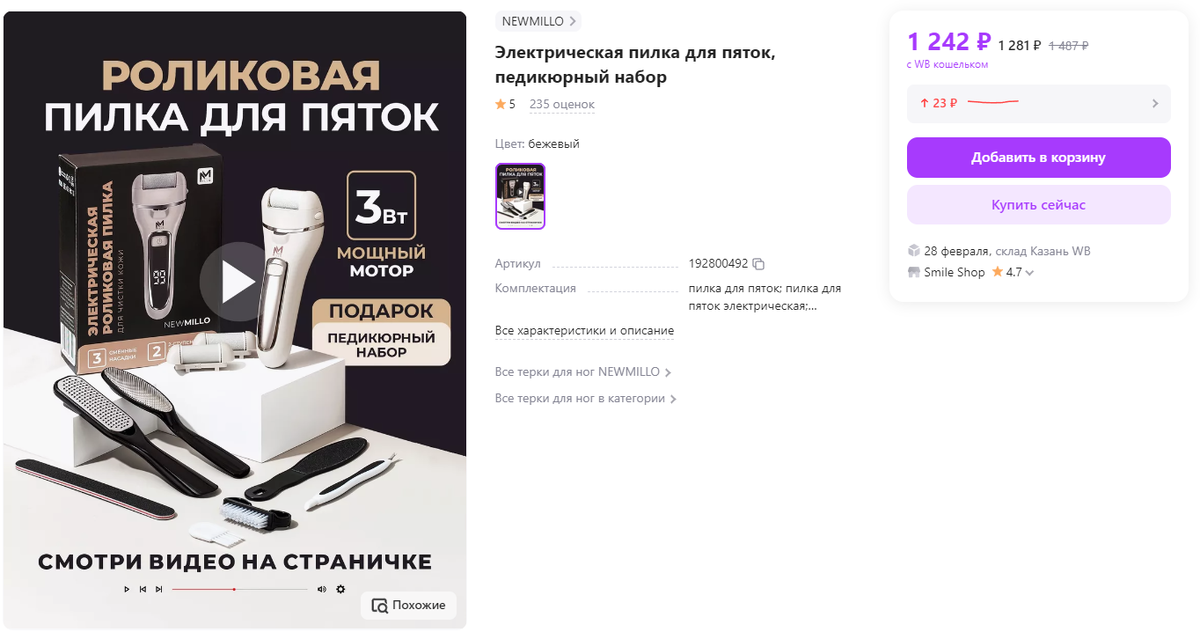Click the shop icon beside Smile Shop
Image resolution: width=1200 pixels, height=632 pixels.
913,272
